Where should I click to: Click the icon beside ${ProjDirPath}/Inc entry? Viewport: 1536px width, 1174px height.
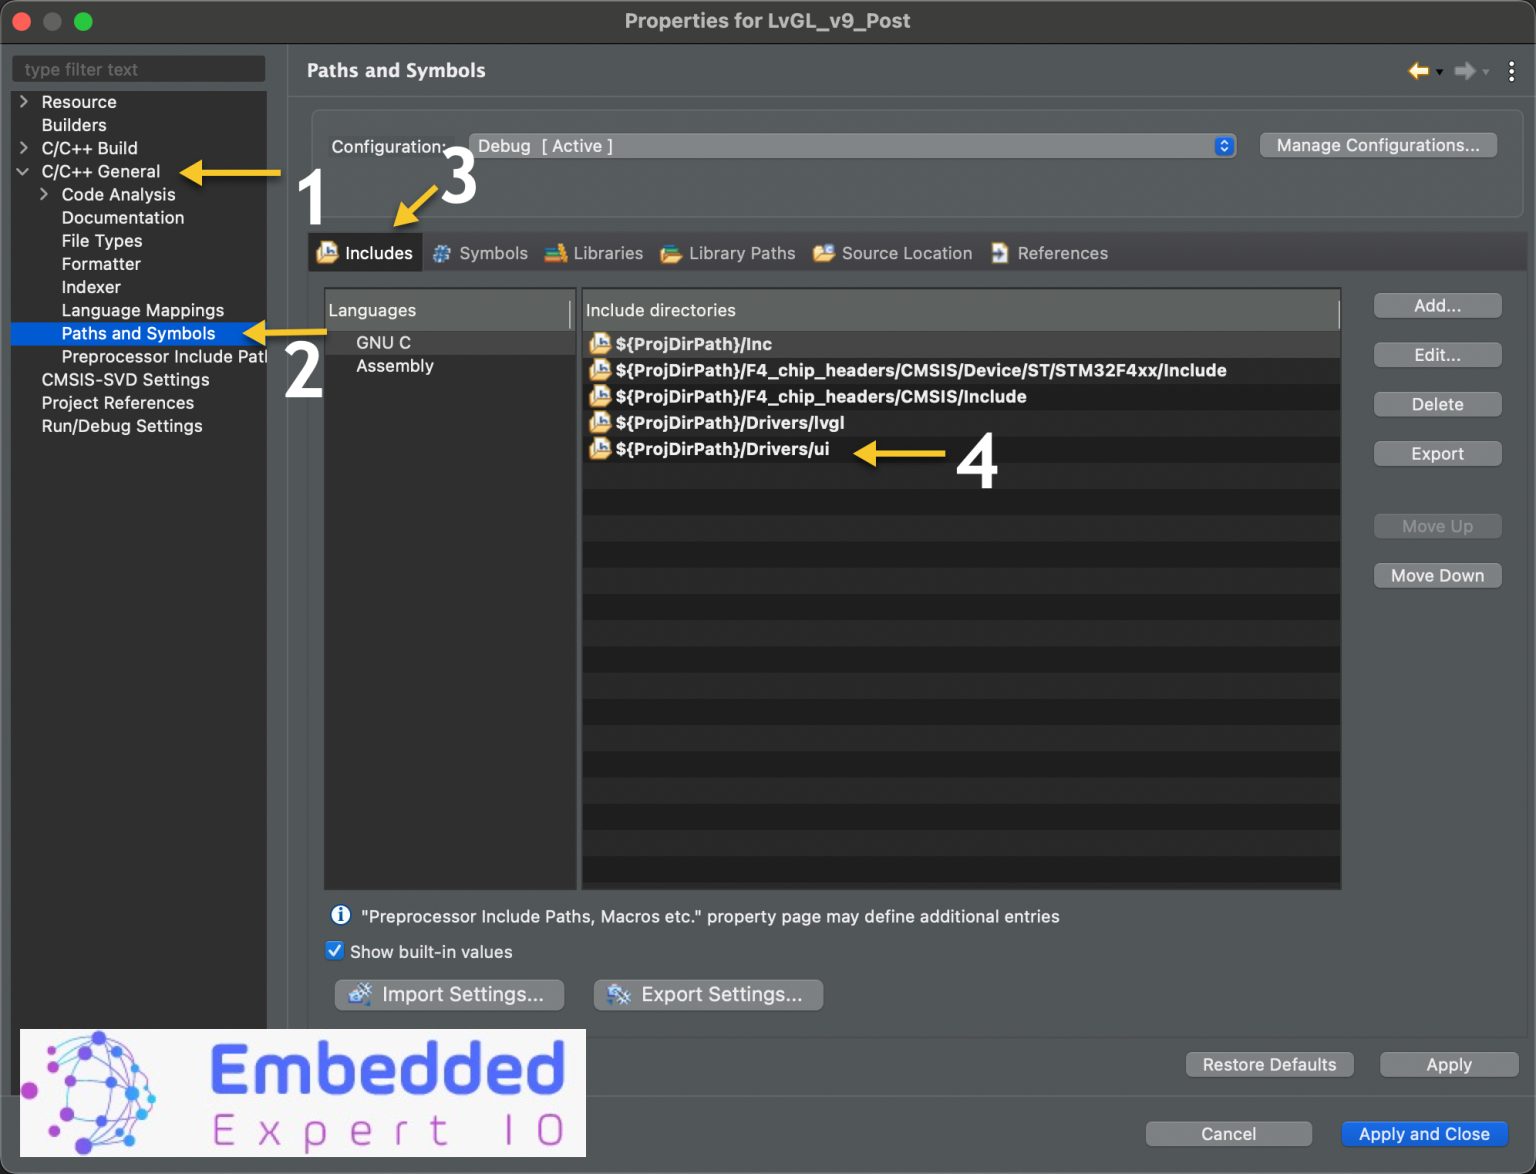pos(600,343)
